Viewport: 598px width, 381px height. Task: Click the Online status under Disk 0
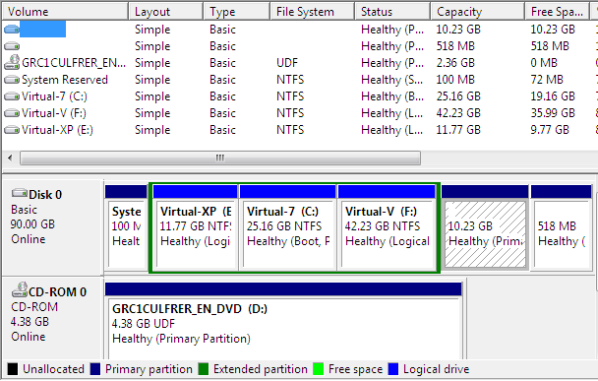click(28, 239)
